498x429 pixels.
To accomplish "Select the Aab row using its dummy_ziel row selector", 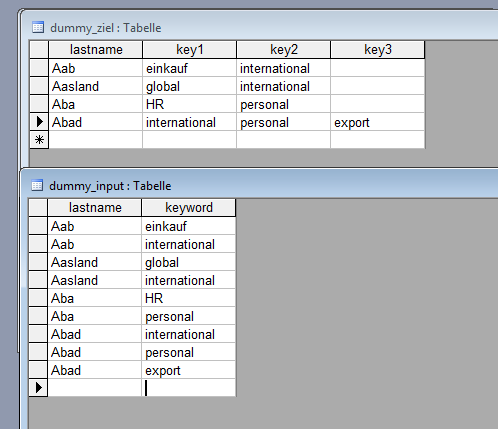I will pos(39,68).
